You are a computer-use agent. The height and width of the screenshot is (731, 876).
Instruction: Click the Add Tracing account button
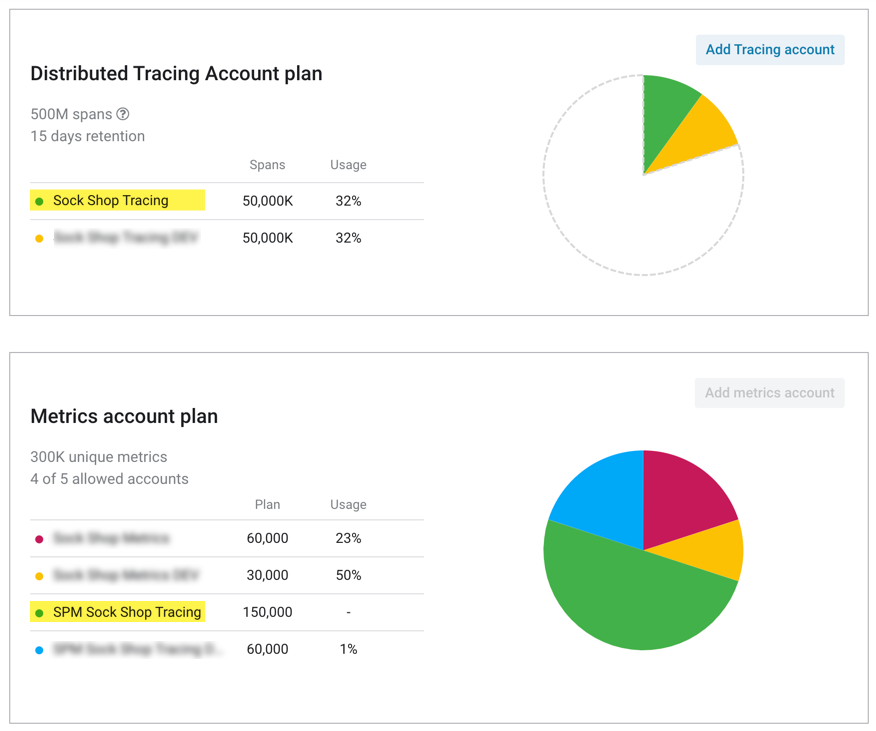click(769, 49)
